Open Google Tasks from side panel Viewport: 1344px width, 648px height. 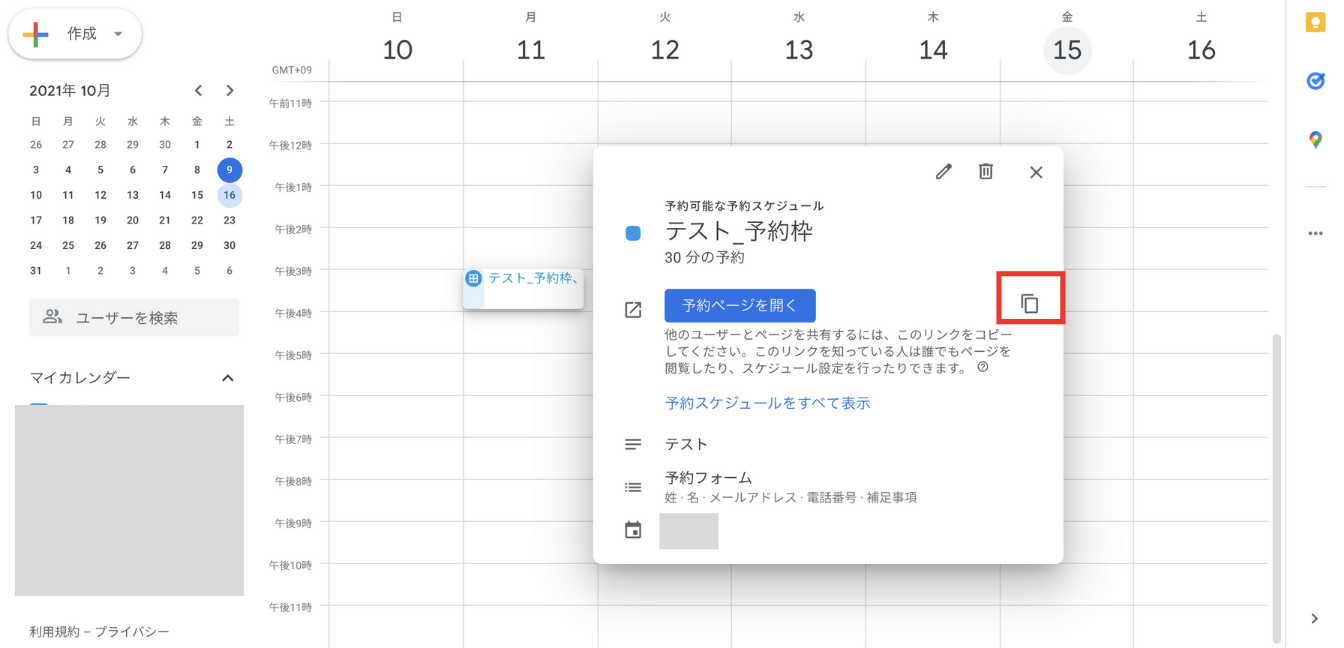pyautogui.click(x=1315, y=82)
